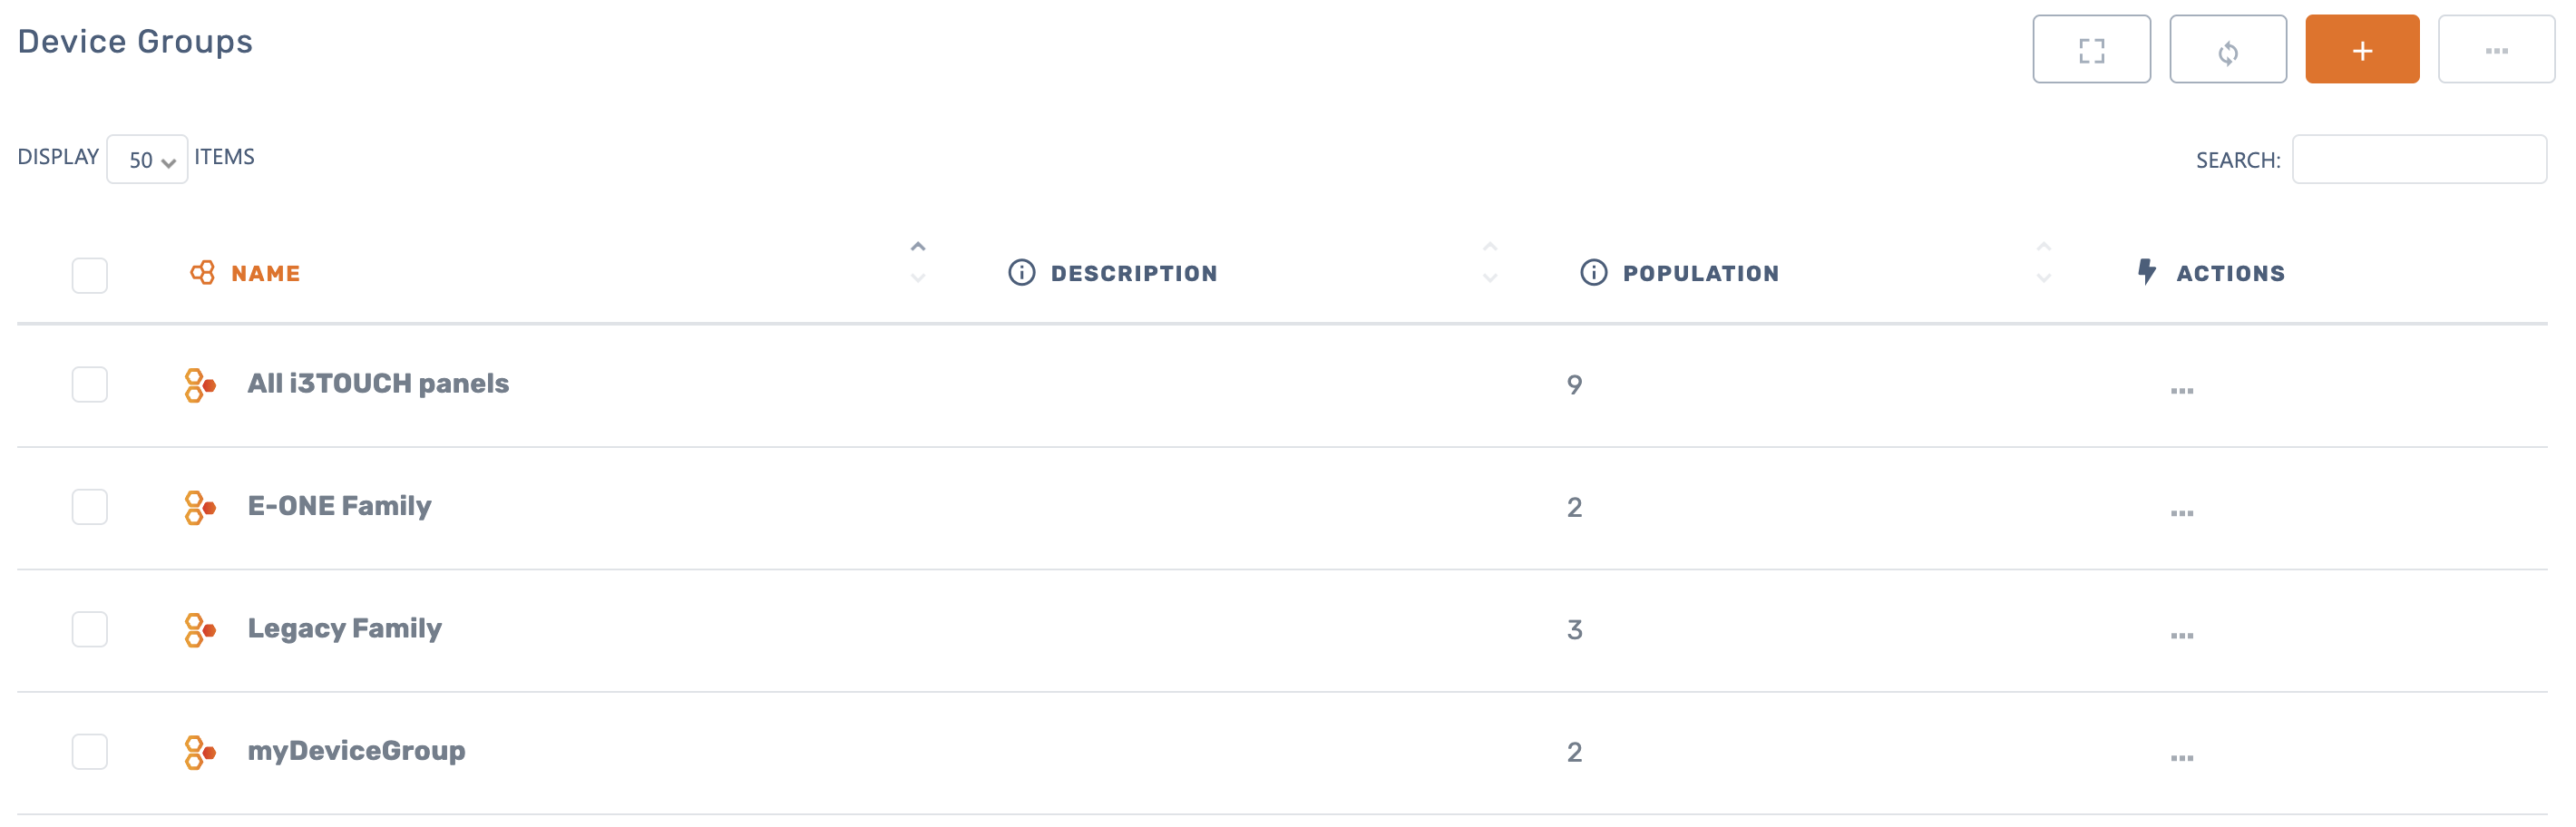Click the Population column header

[x=1700, y=274]
